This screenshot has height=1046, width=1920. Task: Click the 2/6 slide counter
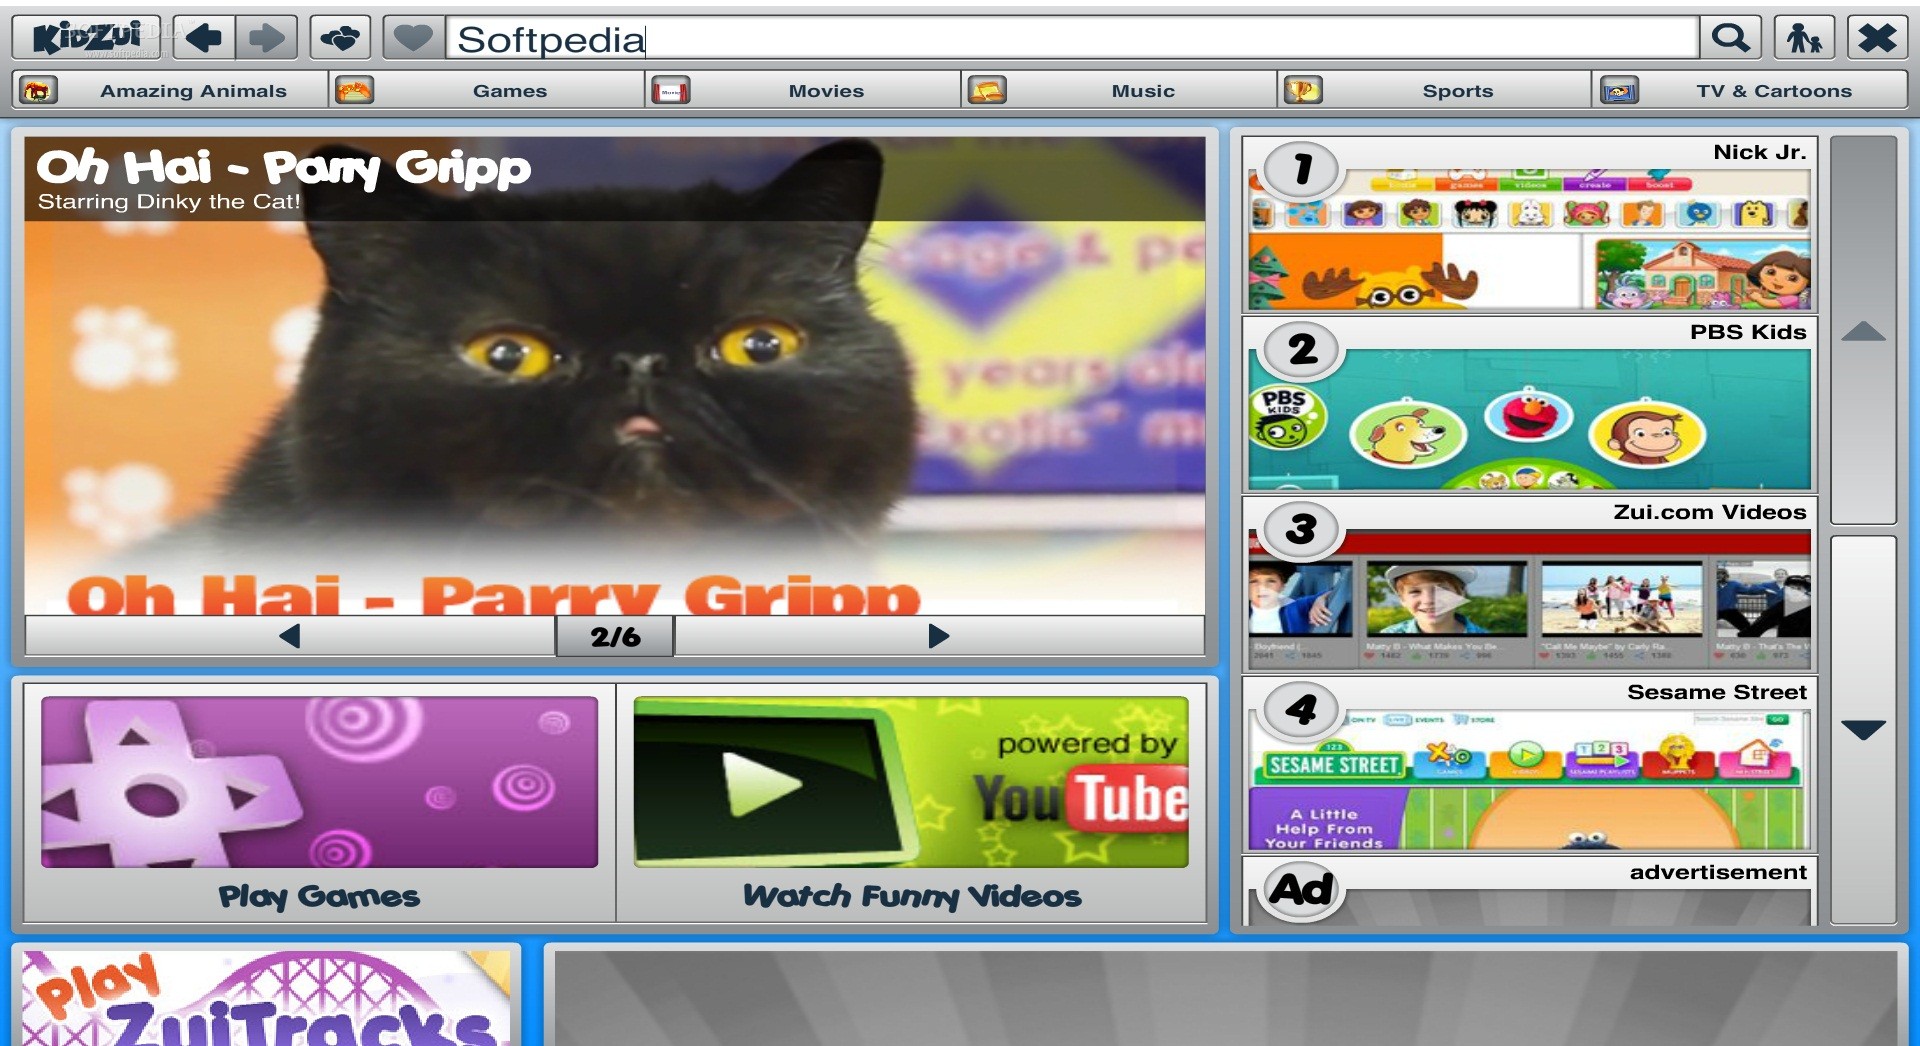click(615, 636)
